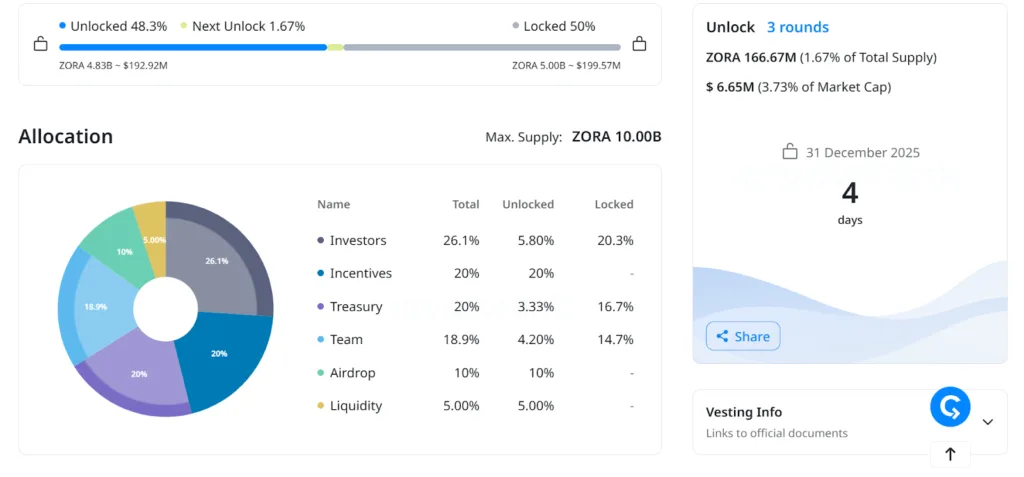Viewport: 1024px width, 477px height.
Task: Click the blue floating circular arrow icon
Action: click(x=950, y=406)
